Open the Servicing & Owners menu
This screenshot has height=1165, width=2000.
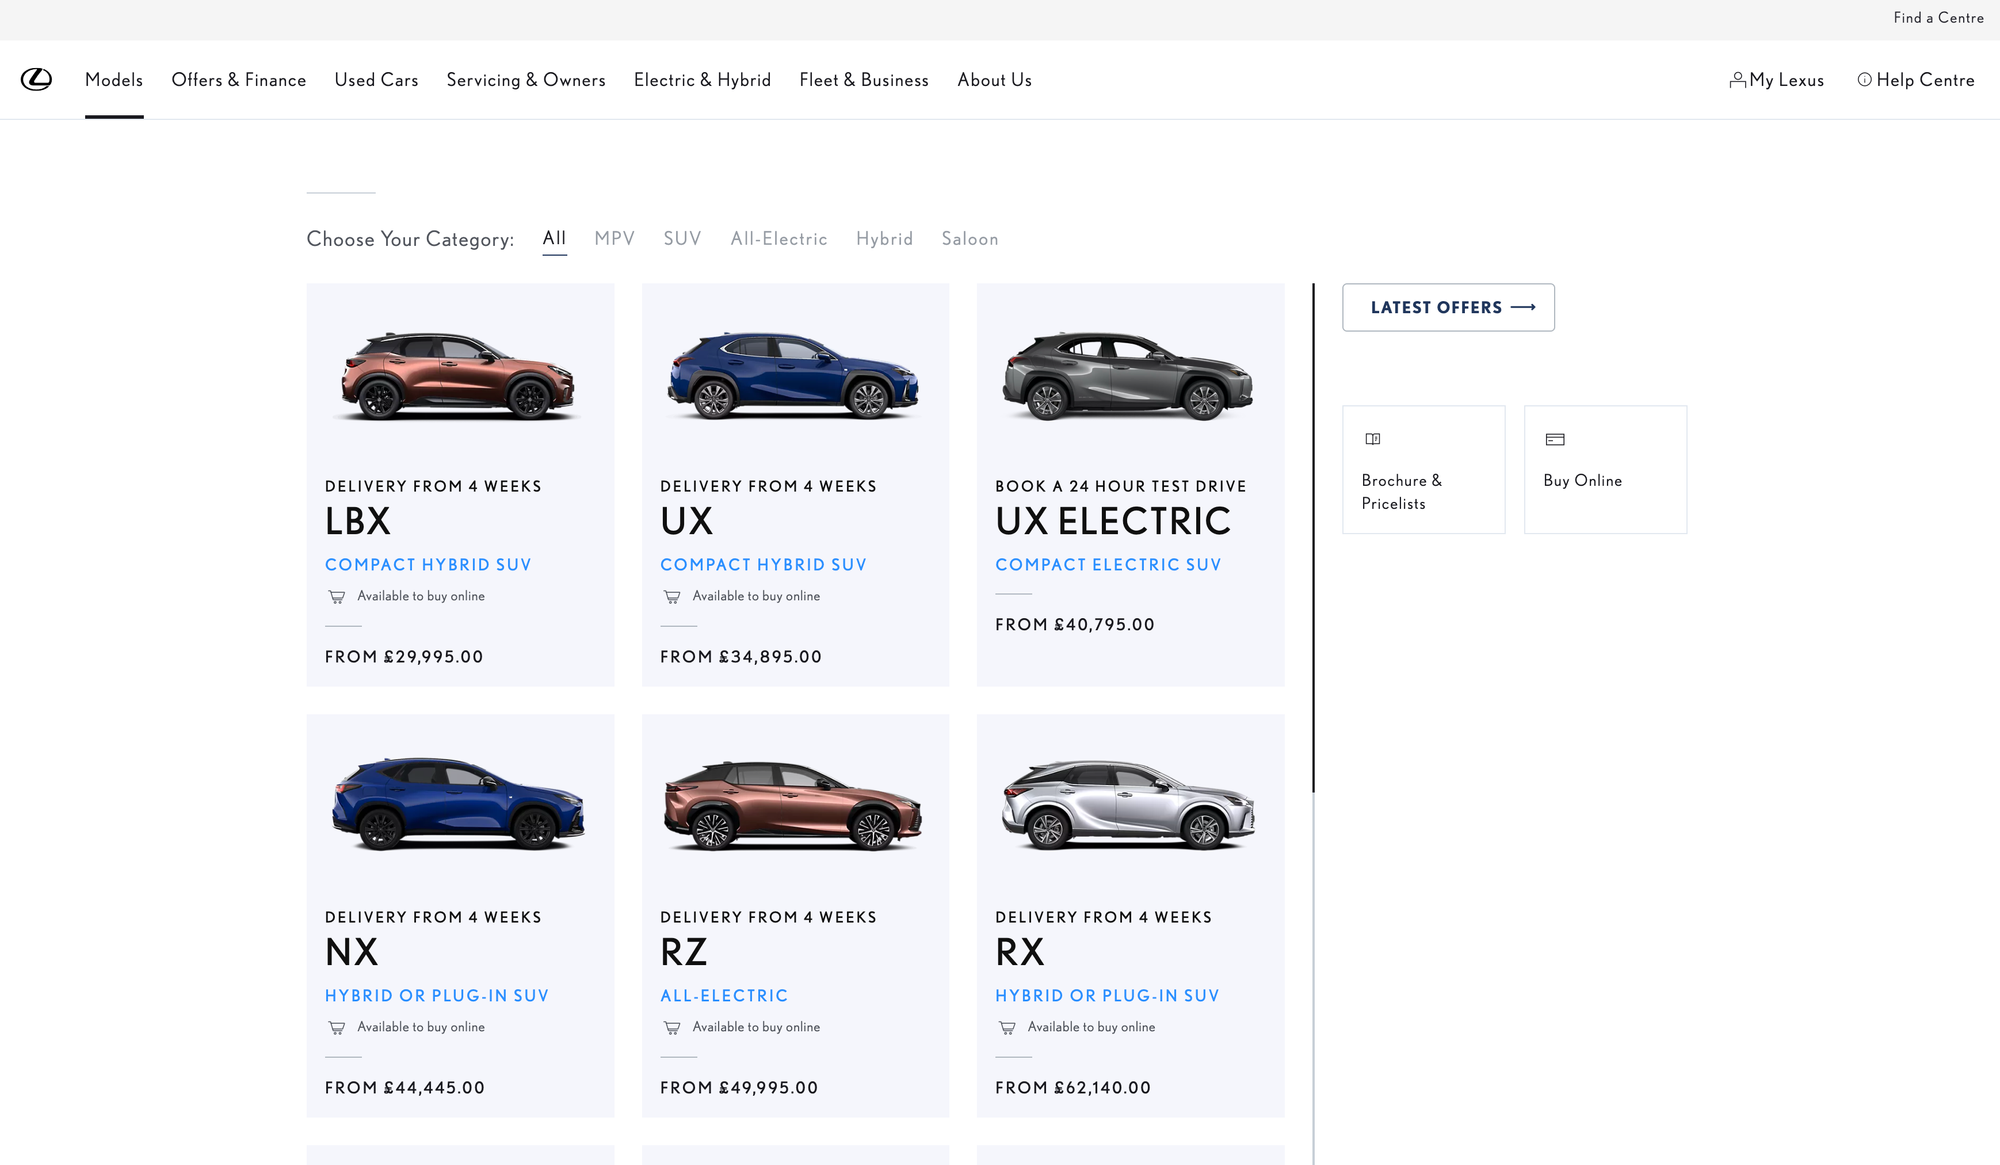(x=525, y=80)
